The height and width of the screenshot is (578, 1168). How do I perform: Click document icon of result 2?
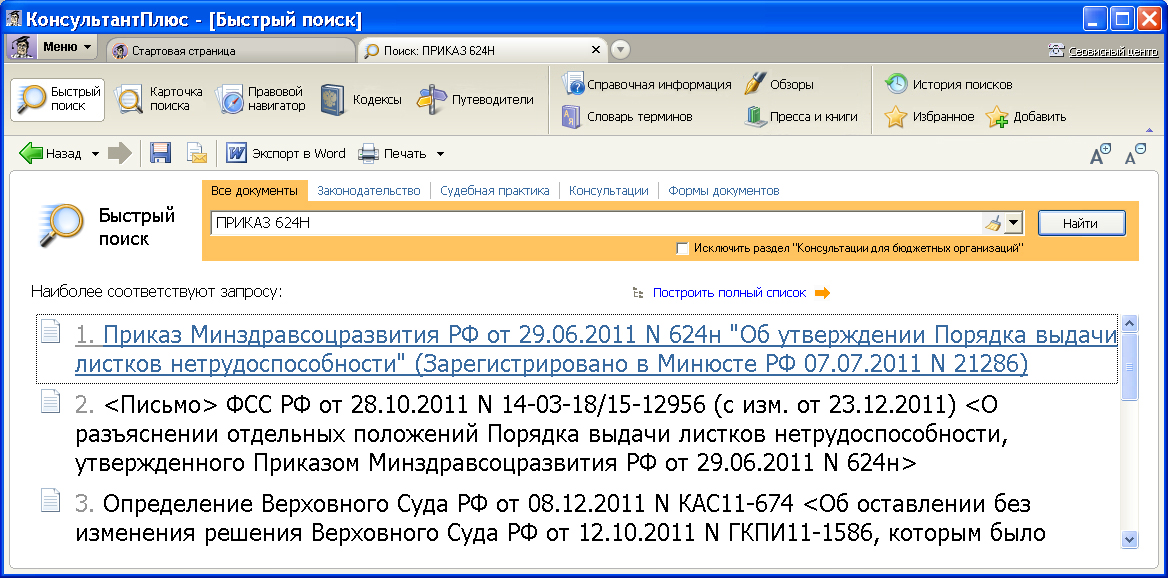pyautogui.click(x=50, y=402)
